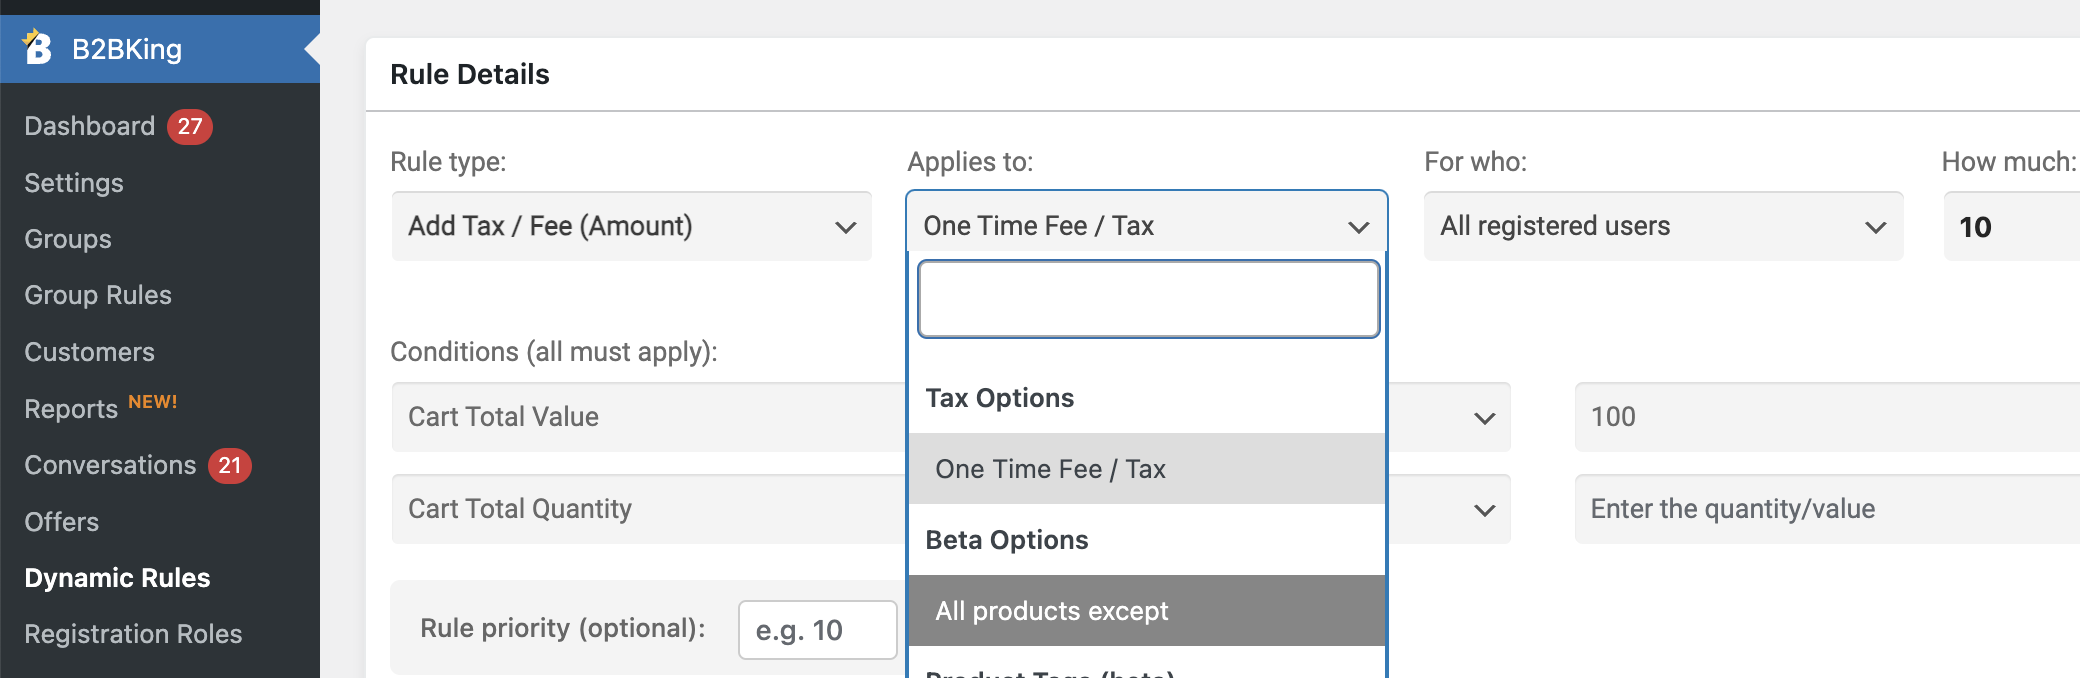Open the Settings menu item
Viewport: 2080px width, 678px height.
(x=74, y=183)
